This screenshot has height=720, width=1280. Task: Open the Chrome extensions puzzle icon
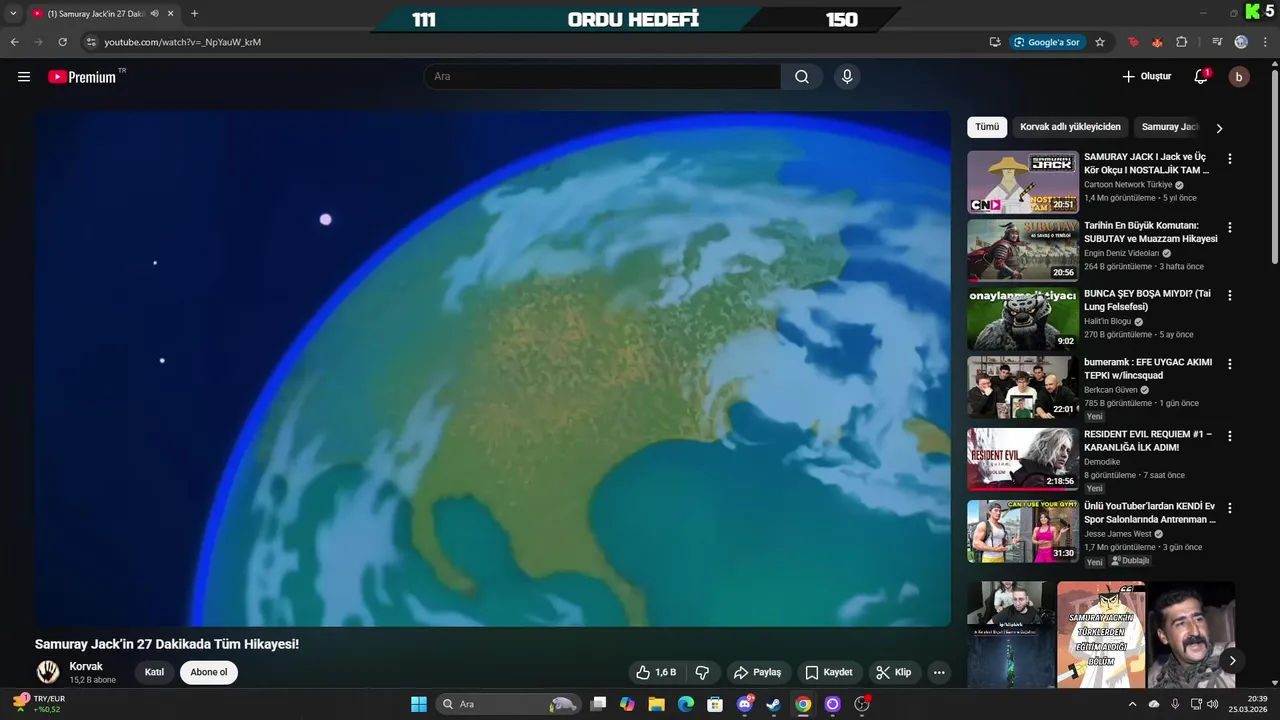[x=1181, y=42]
